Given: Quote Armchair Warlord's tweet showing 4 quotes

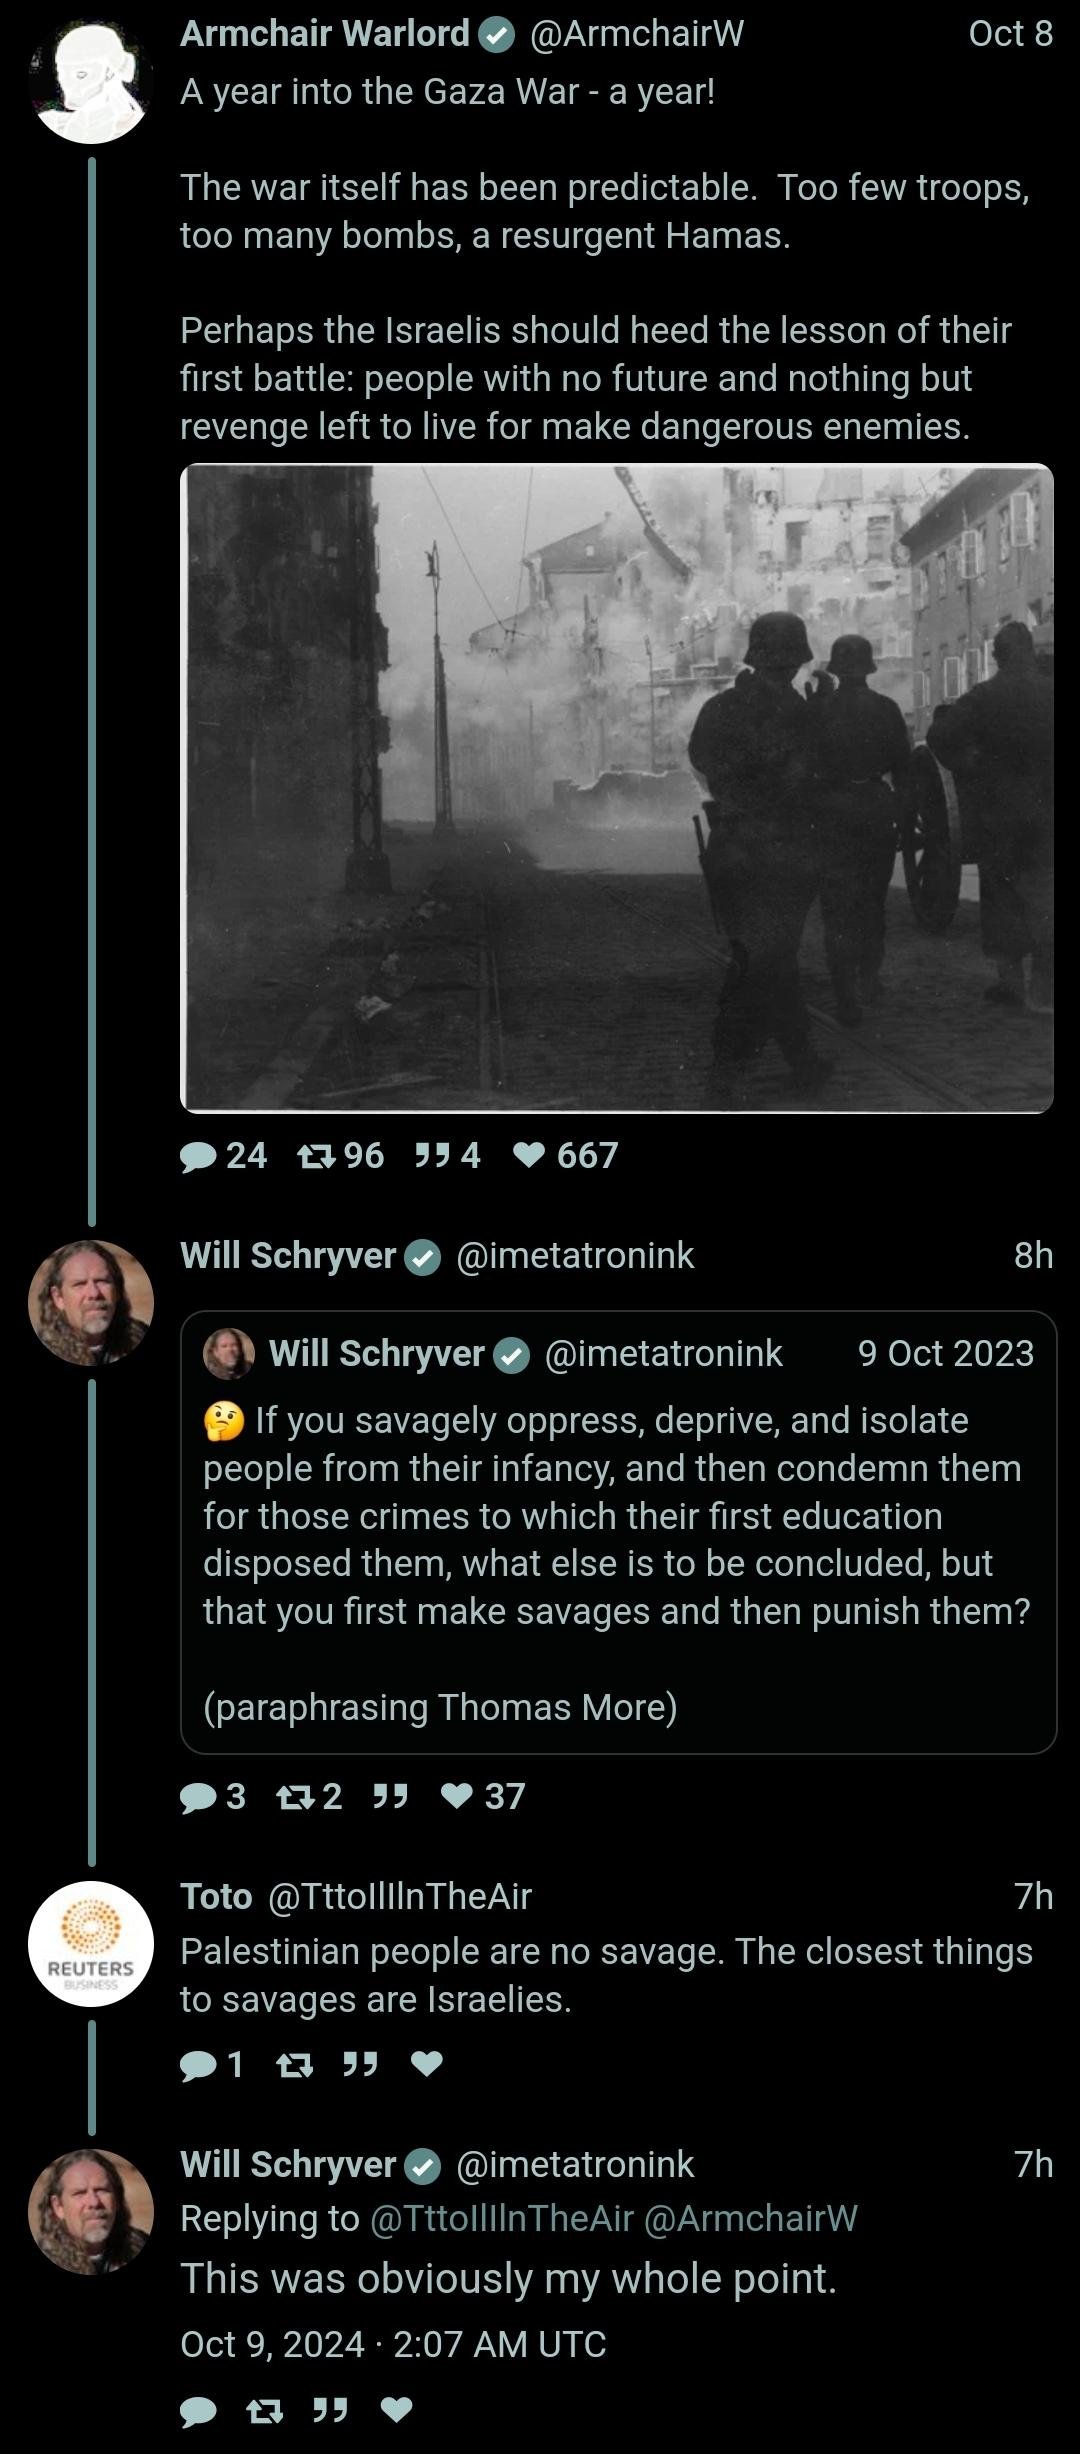Looking at the screenshot, I should (432, 1156).
